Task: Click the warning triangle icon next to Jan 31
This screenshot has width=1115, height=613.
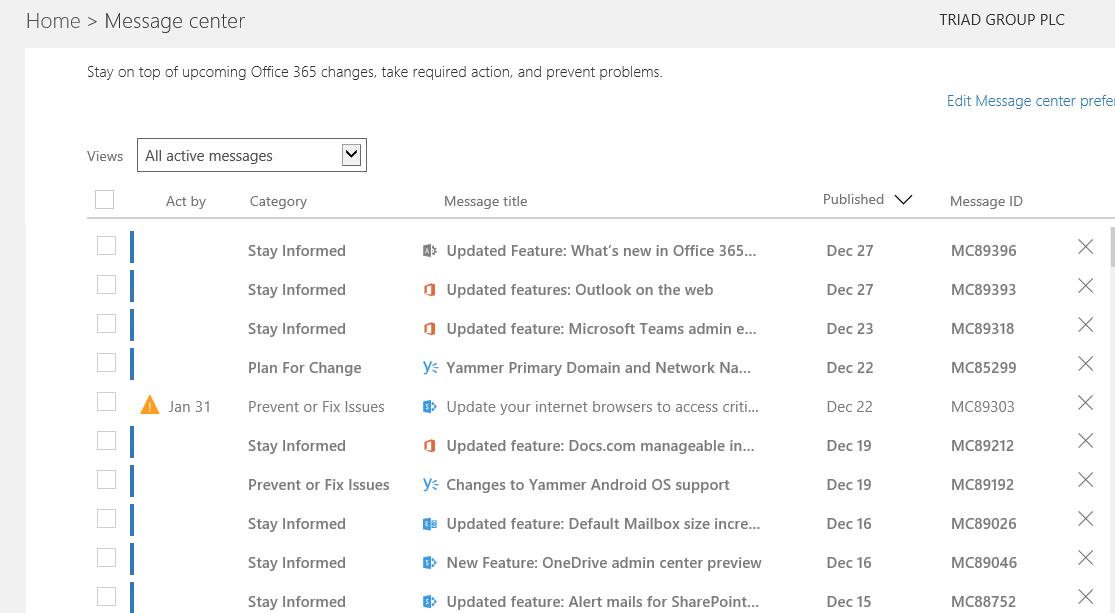Action: (150, 405)
